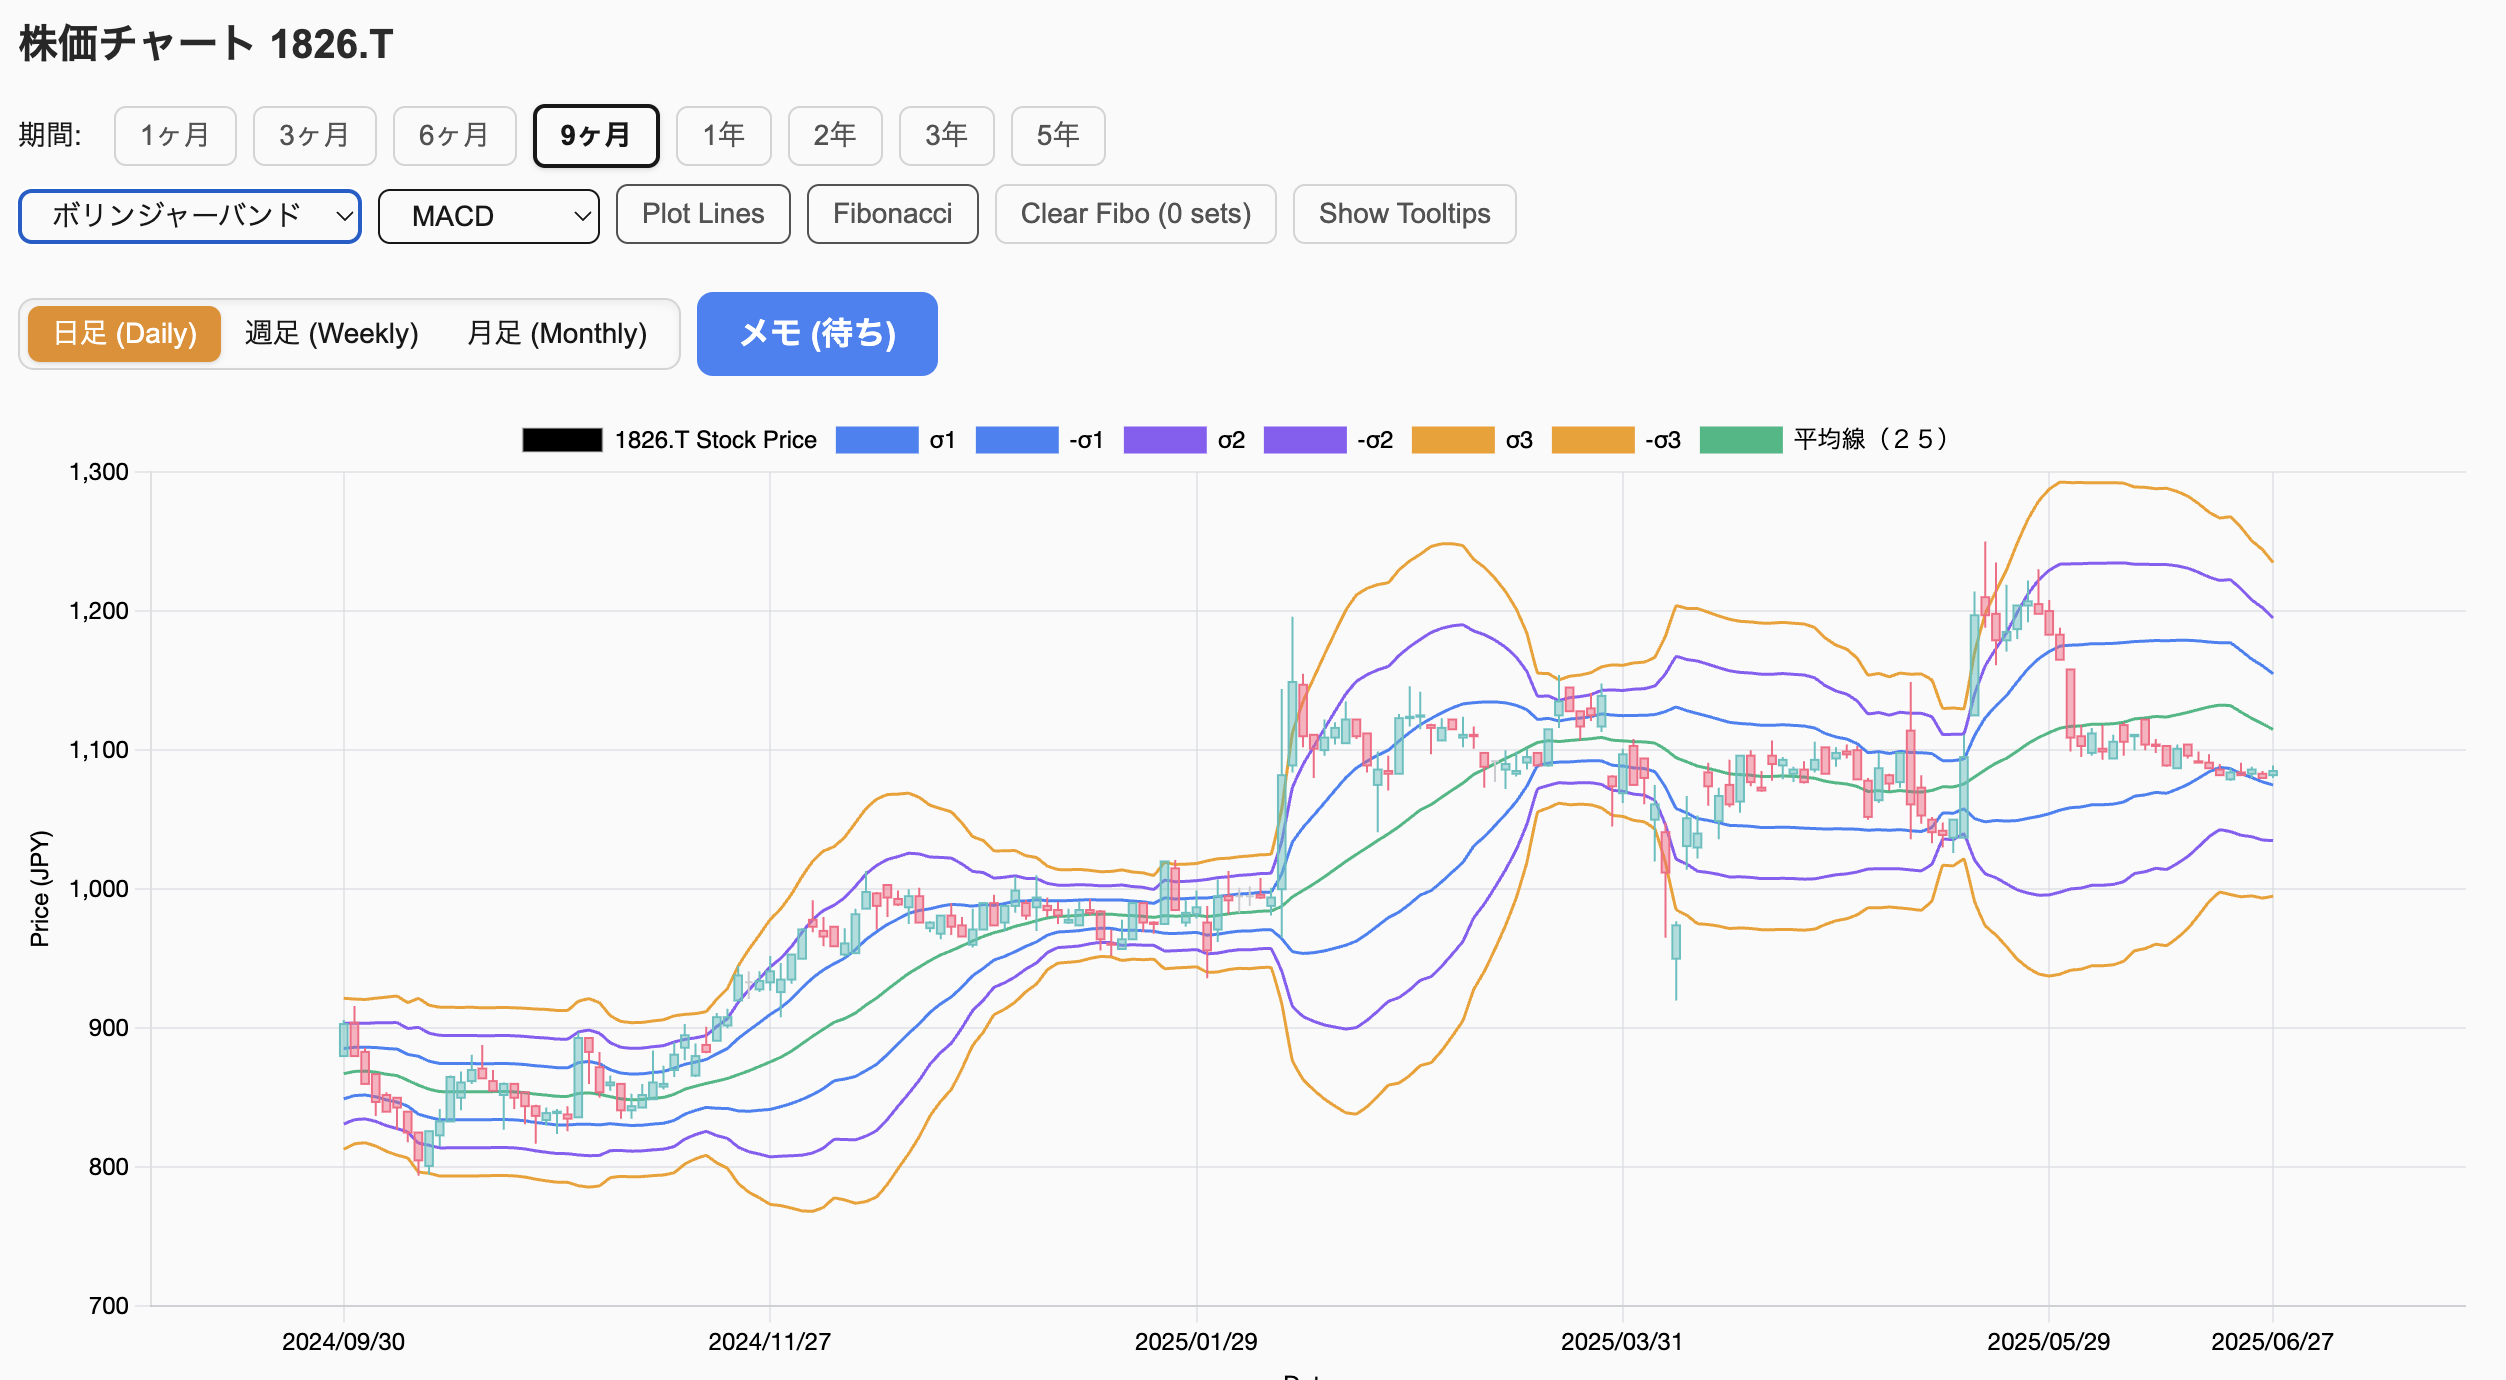Switch period to 2年
This screenshot has width=2506, height=1380.
coord(835,135)
